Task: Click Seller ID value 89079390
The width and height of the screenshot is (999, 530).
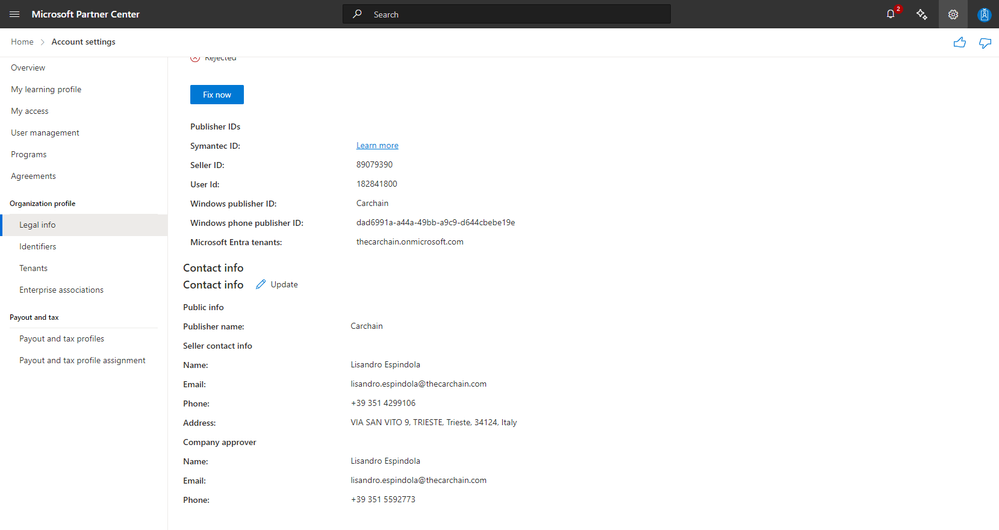Action: tap(375, 164)
